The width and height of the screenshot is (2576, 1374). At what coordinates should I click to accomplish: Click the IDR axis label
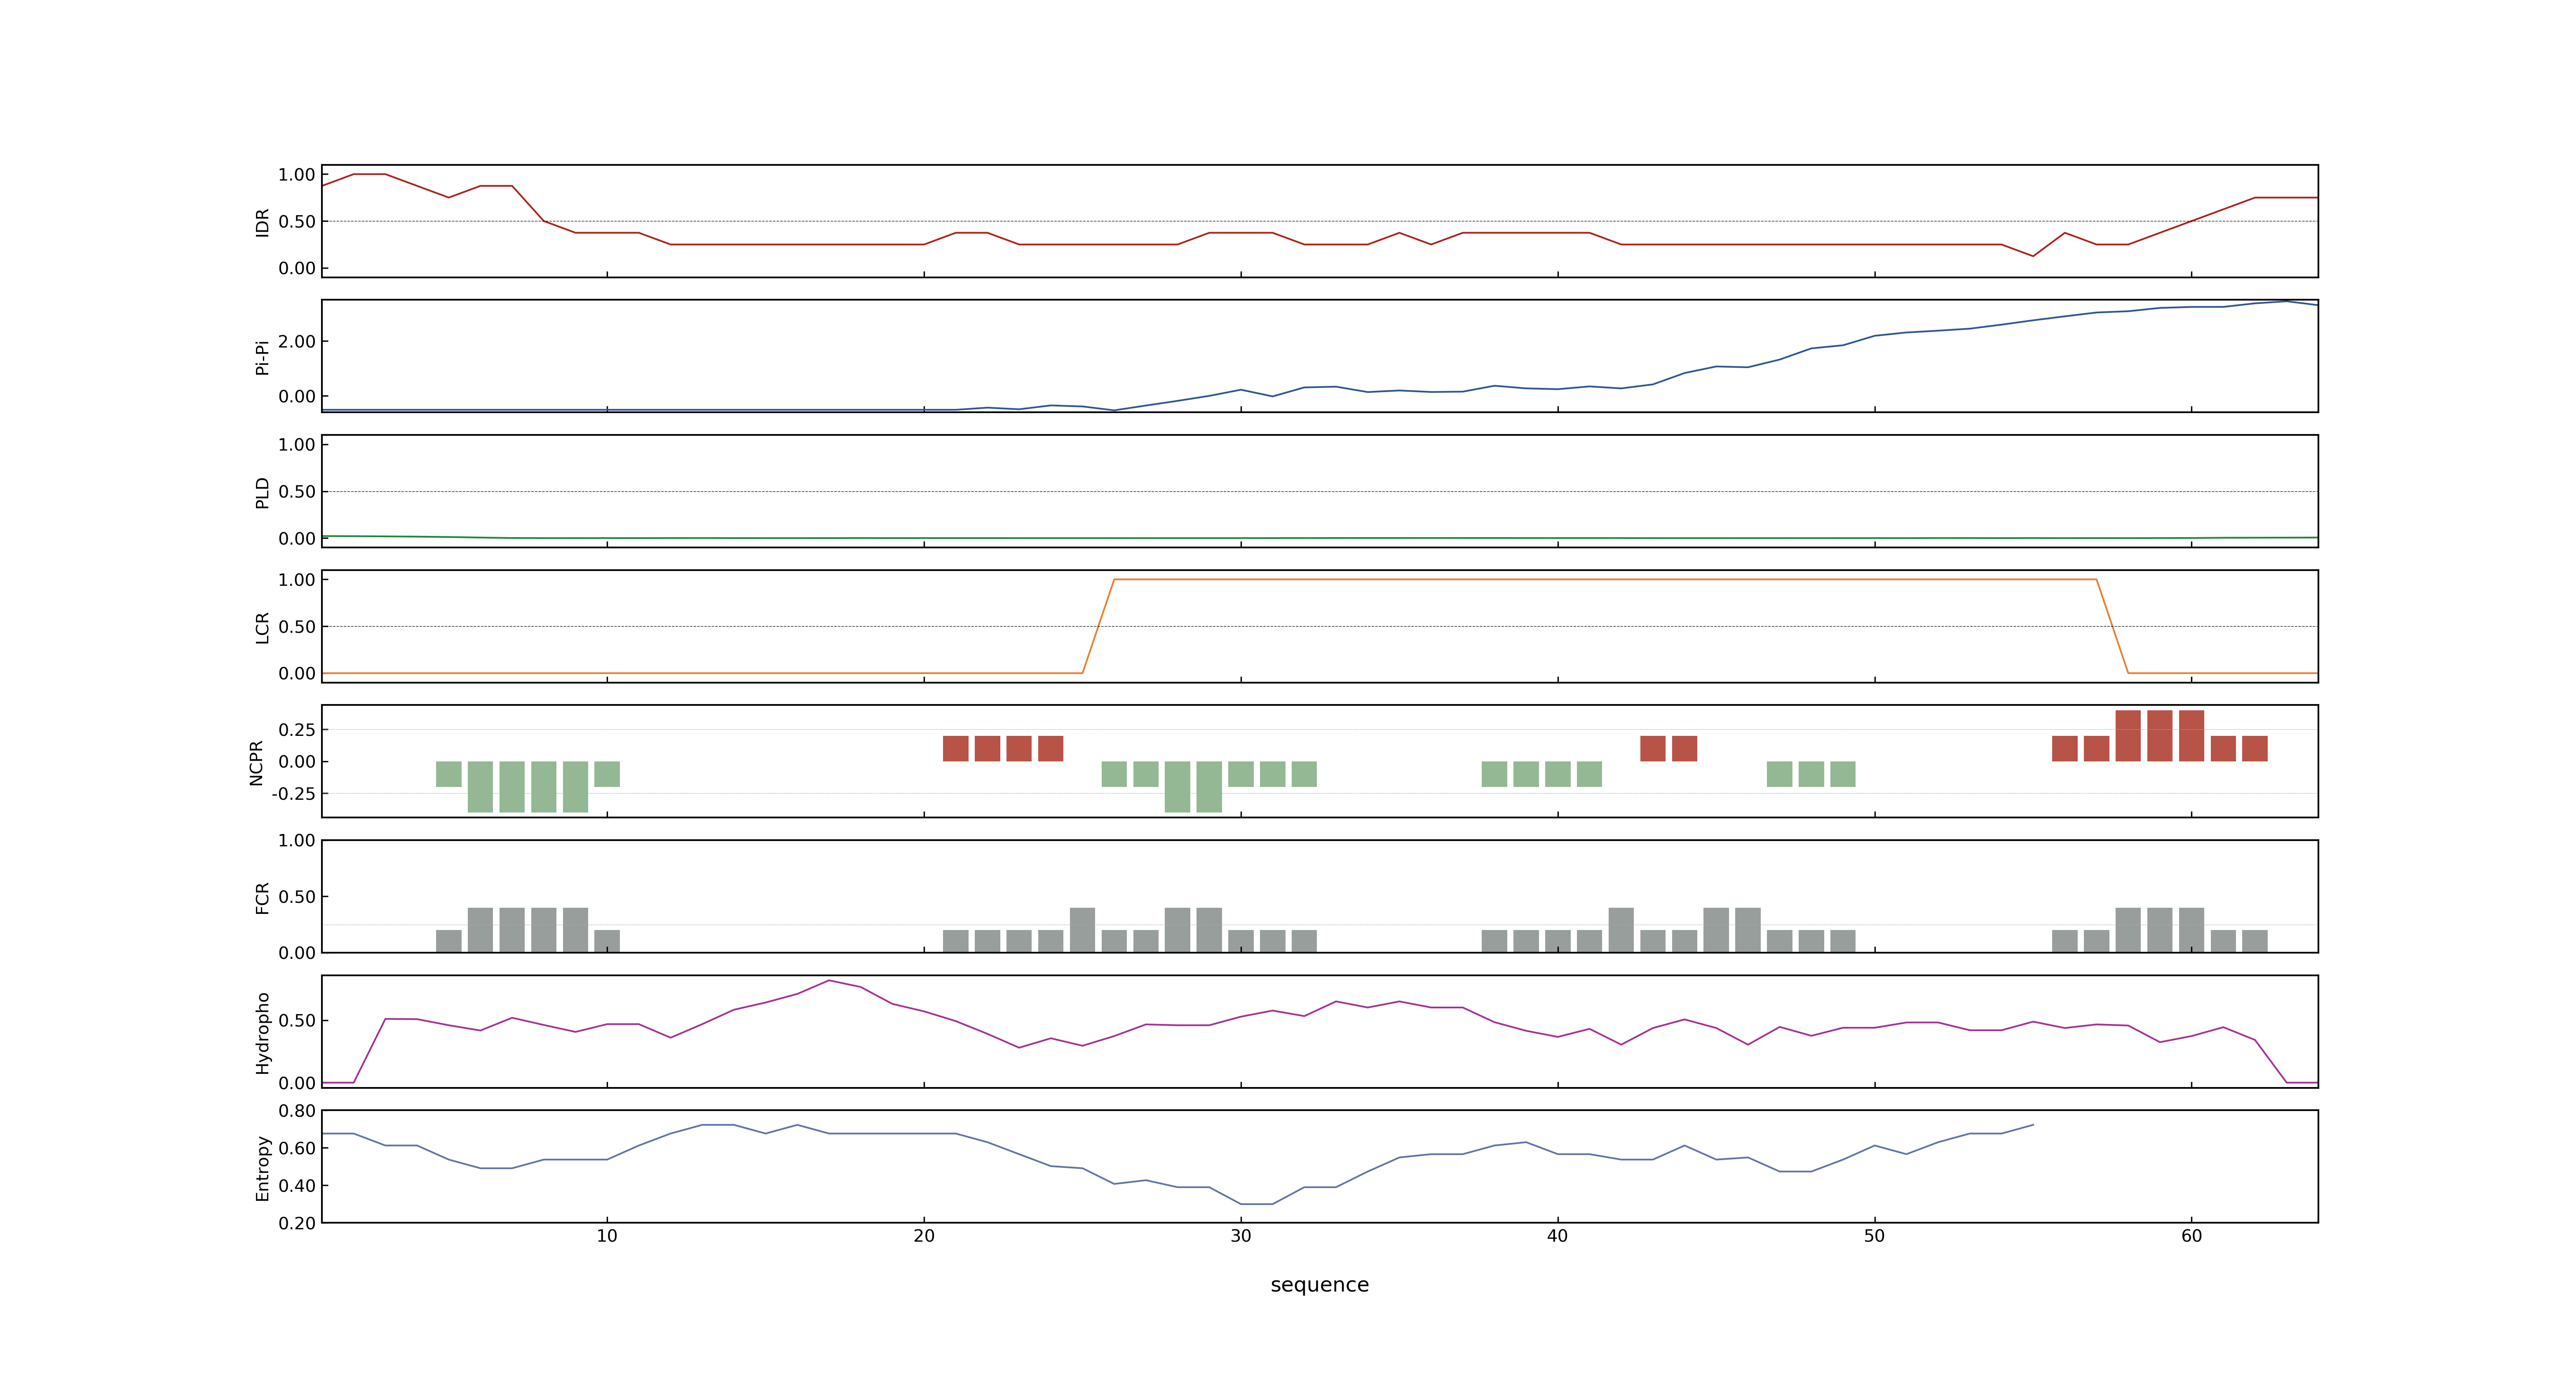(262, 222)
